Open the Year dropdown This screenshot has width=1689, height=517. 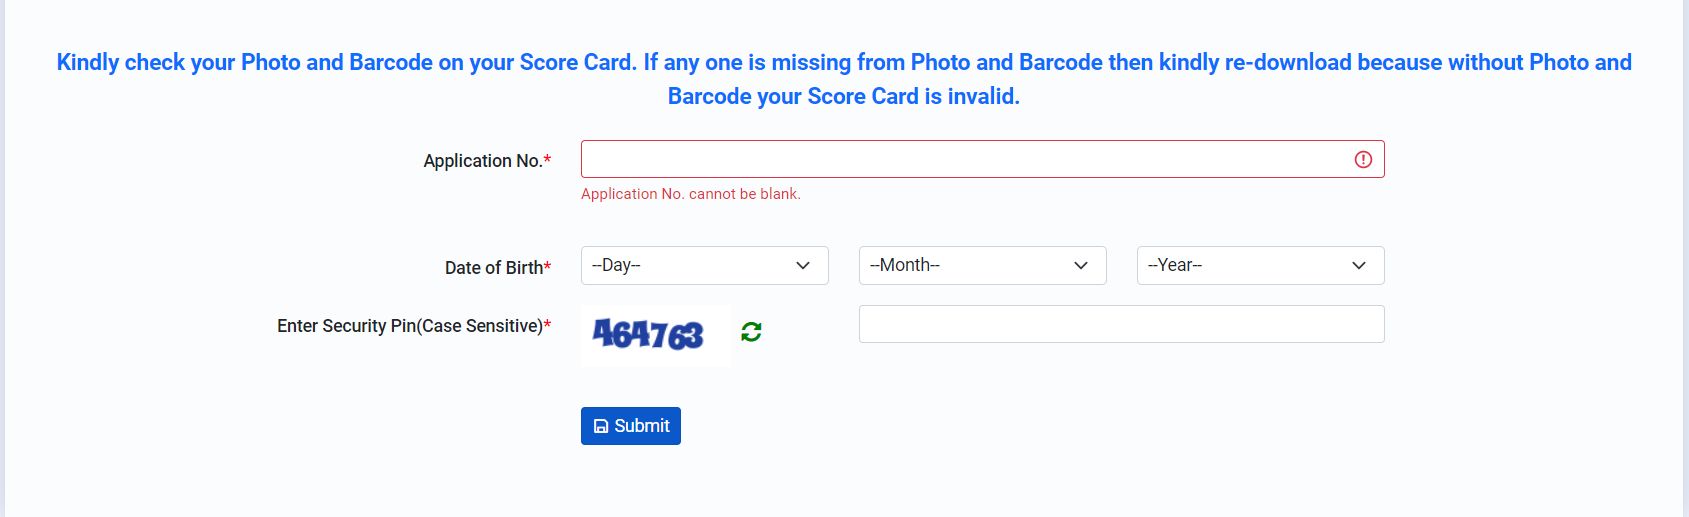click(x=1261, y=266)
